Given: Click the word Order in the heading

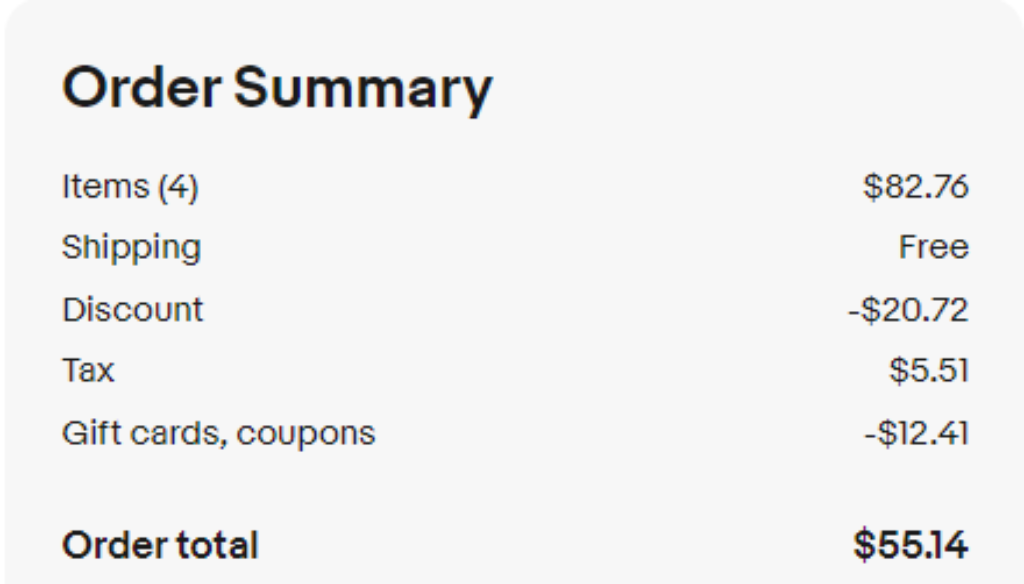Looking at the screenshot, I should (142, 88).
